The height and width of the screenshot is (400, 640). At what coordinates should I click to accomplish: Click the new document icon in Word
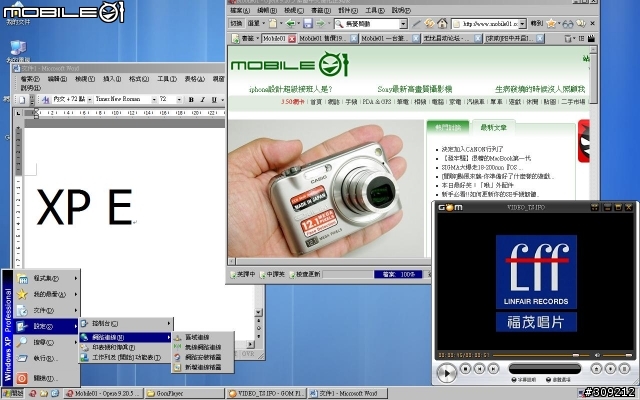pyautogui.click(x=22, y=100)
